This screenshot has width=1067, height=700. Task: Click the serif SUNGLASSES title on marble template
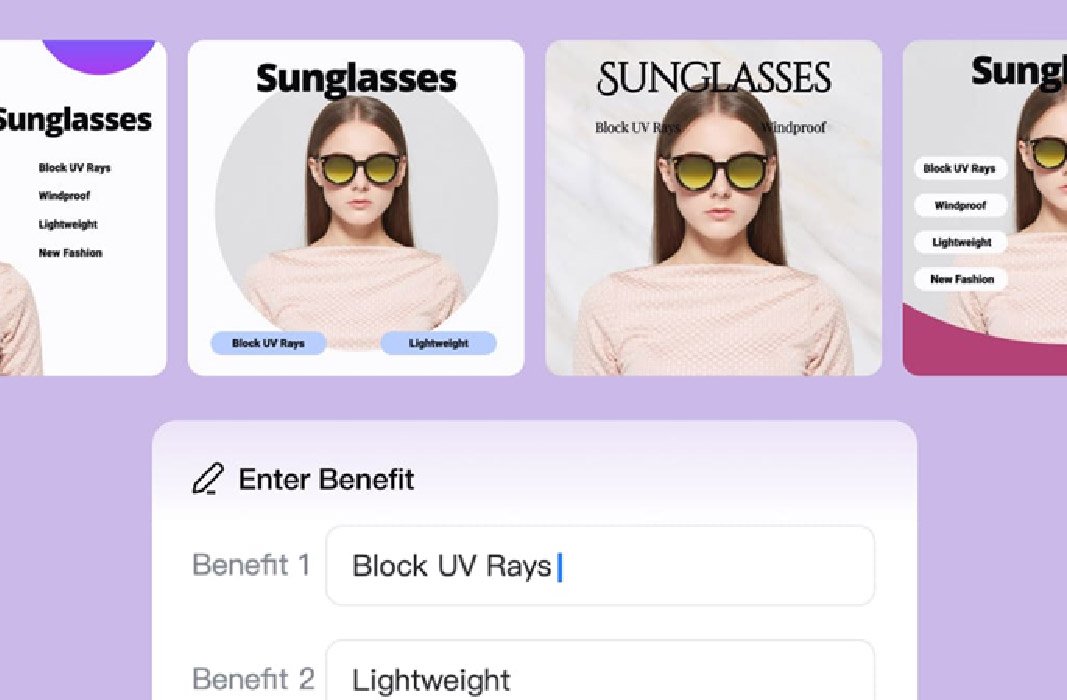point(714,78)
